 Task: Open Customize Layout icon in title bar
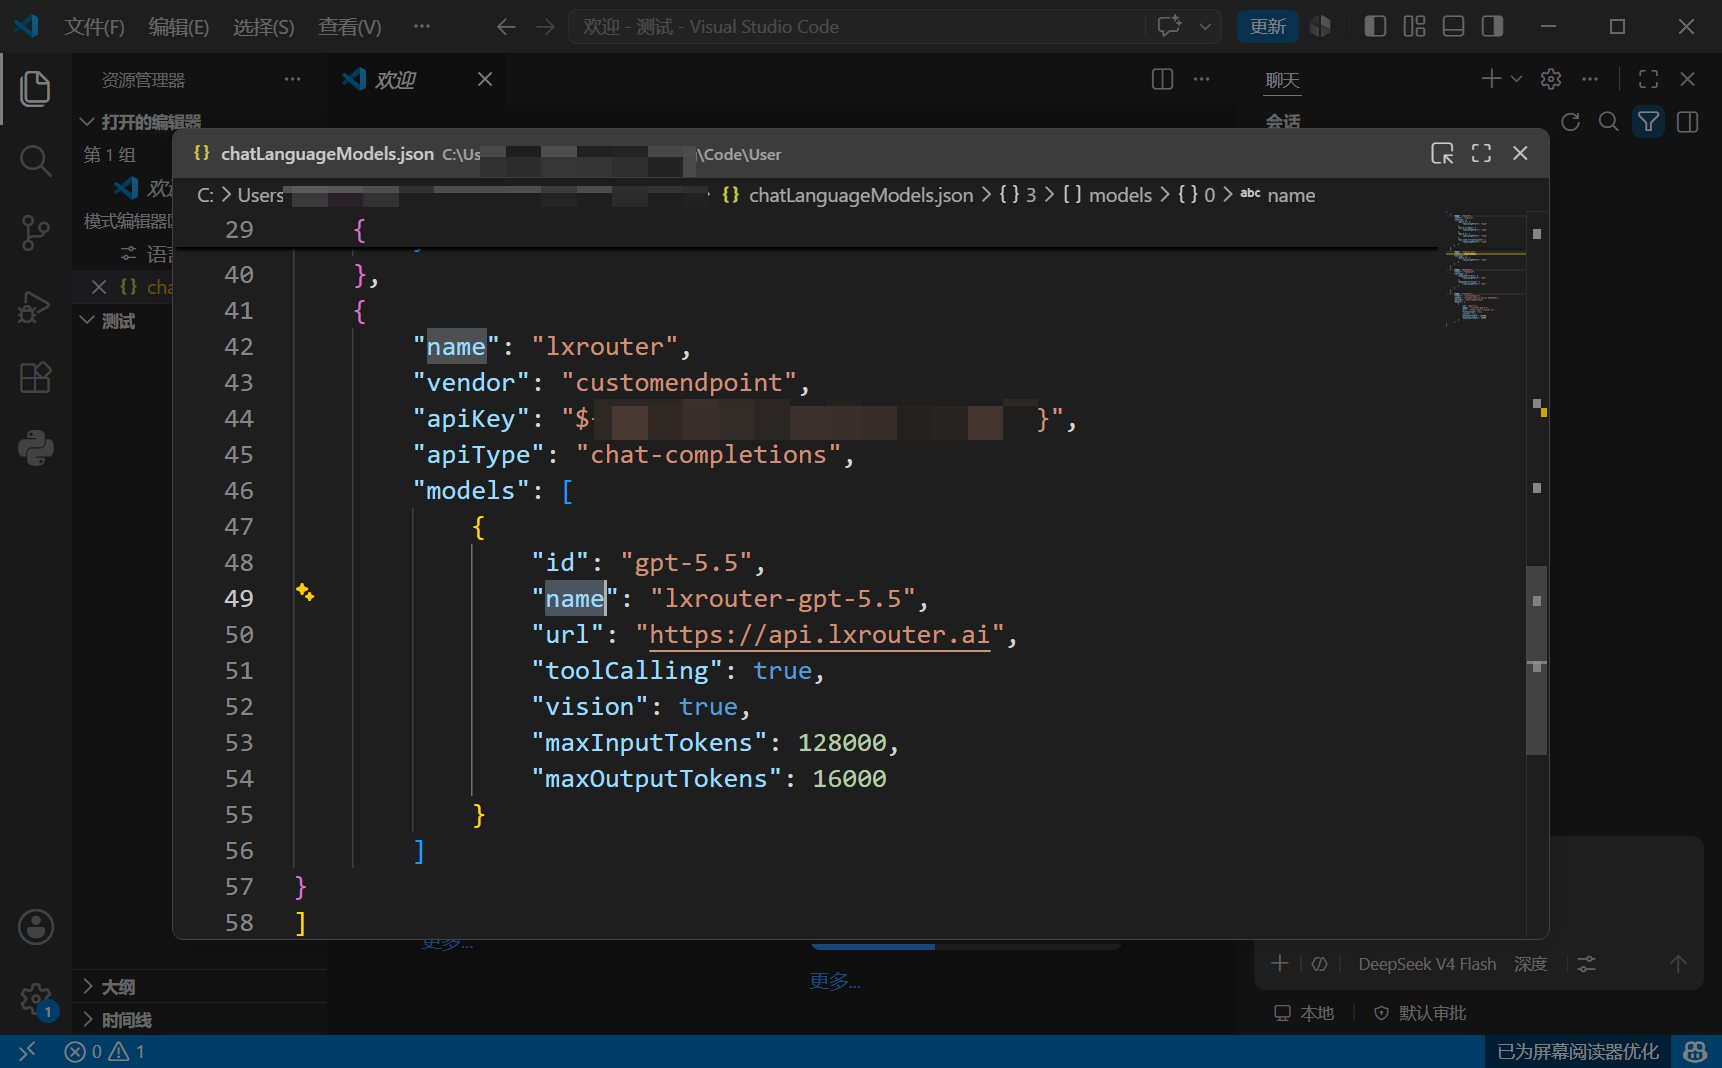(1414, 27)
